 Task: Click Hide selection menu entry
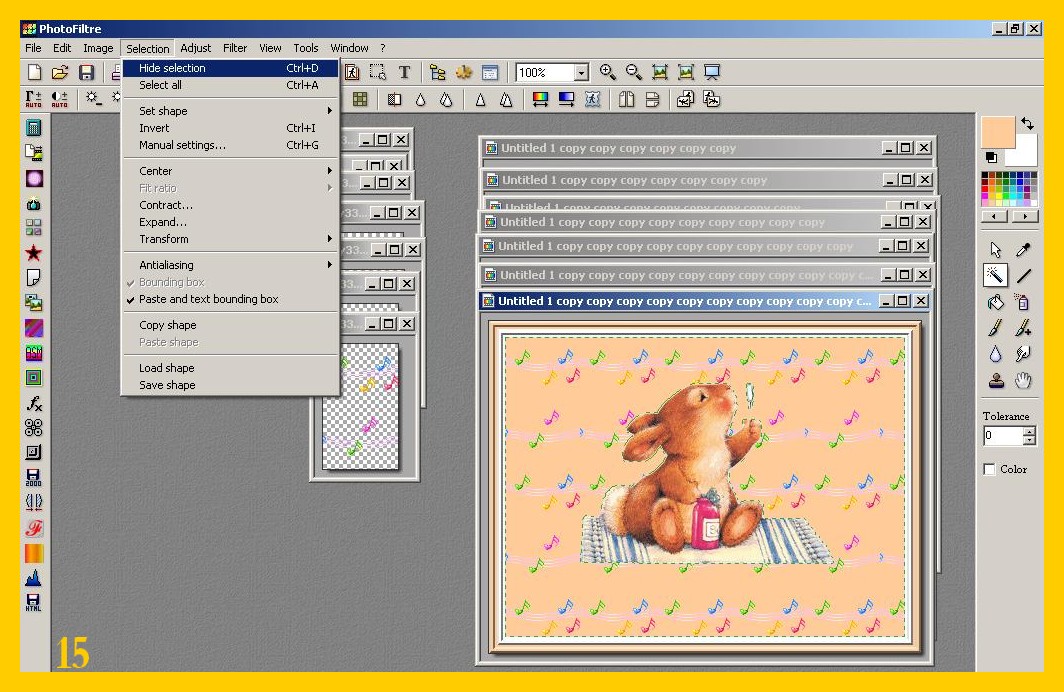(172, 68)
